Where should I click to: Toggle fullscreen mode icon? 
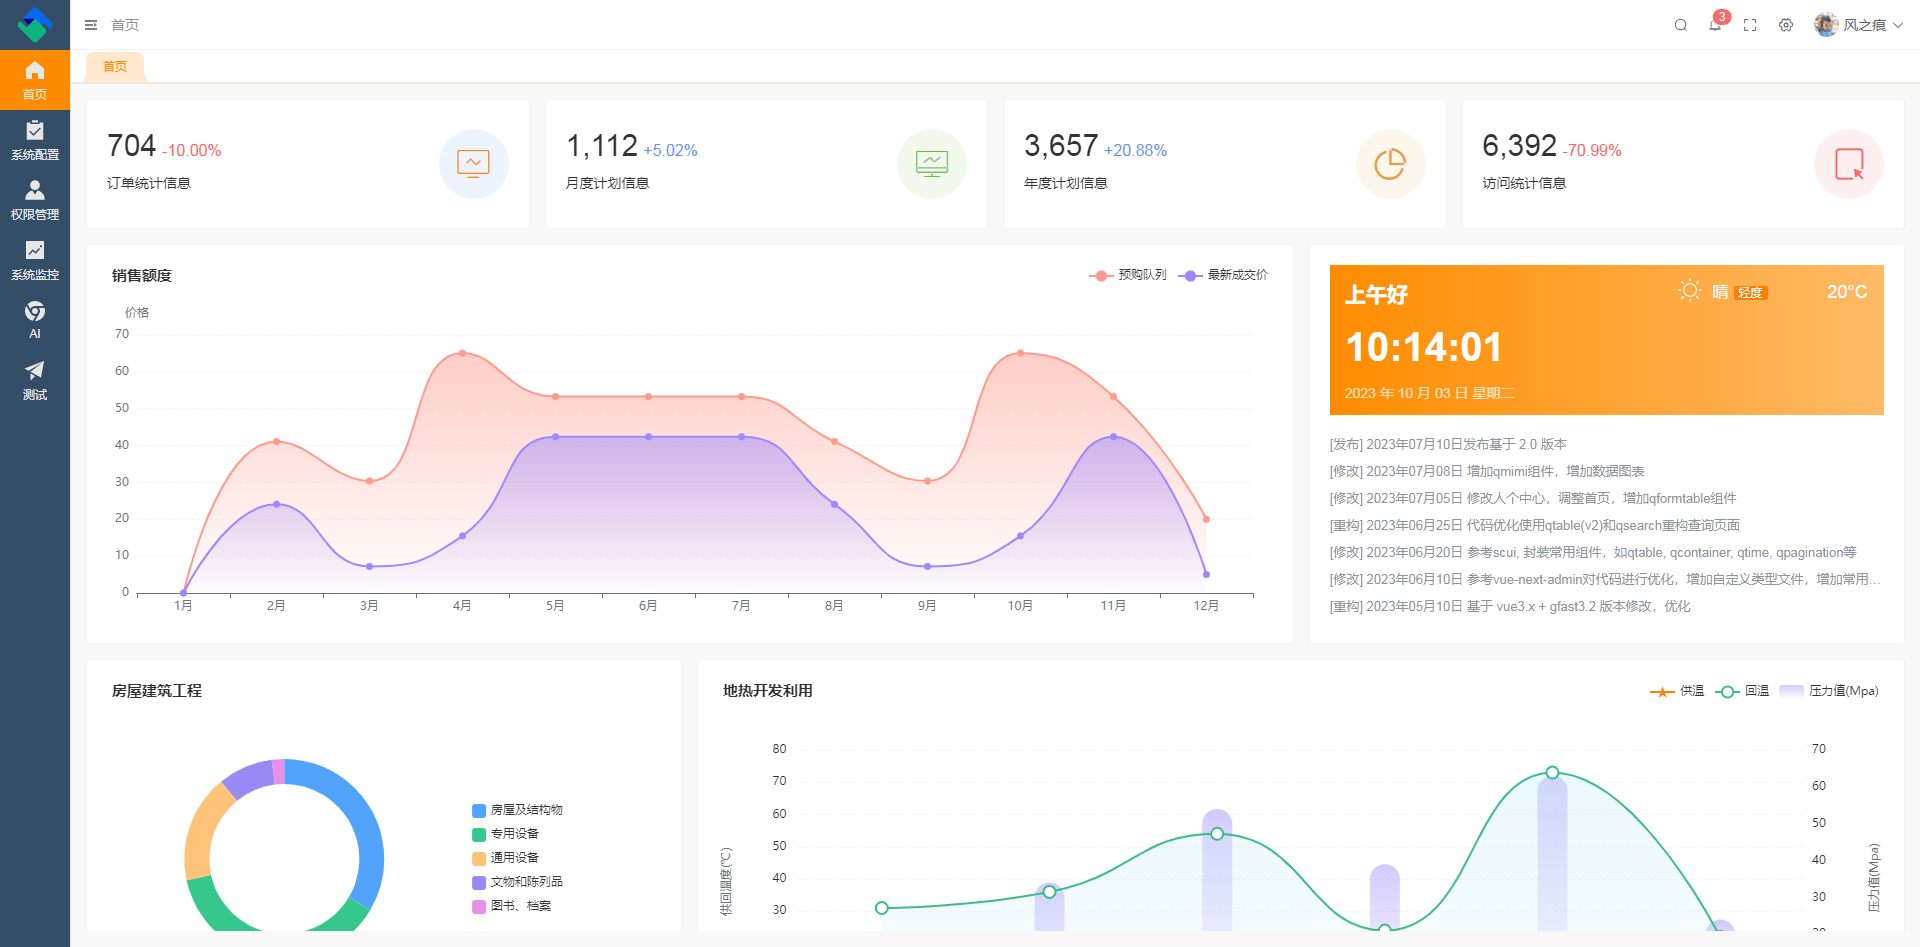(1750, 25)
